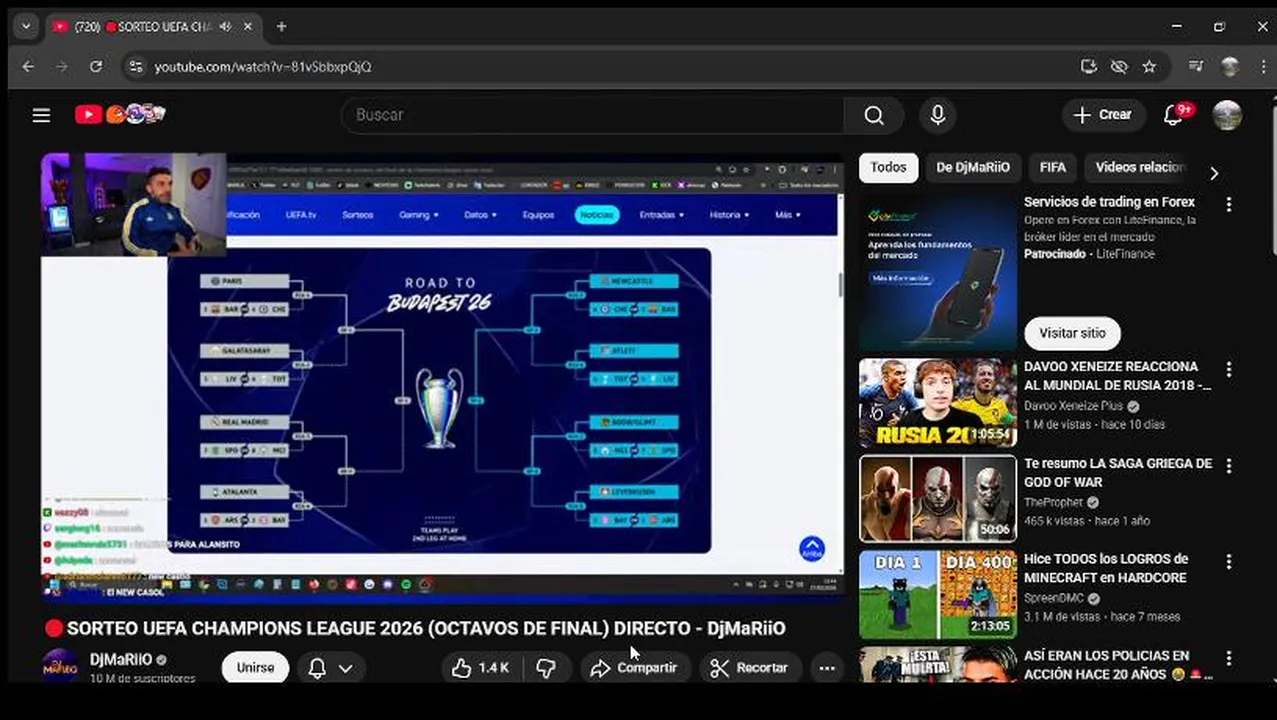Screen dimensions: 1277x720
Task: Open the Te resumo LA SAGA GRIEGA title
Action: pos(1117,473)
